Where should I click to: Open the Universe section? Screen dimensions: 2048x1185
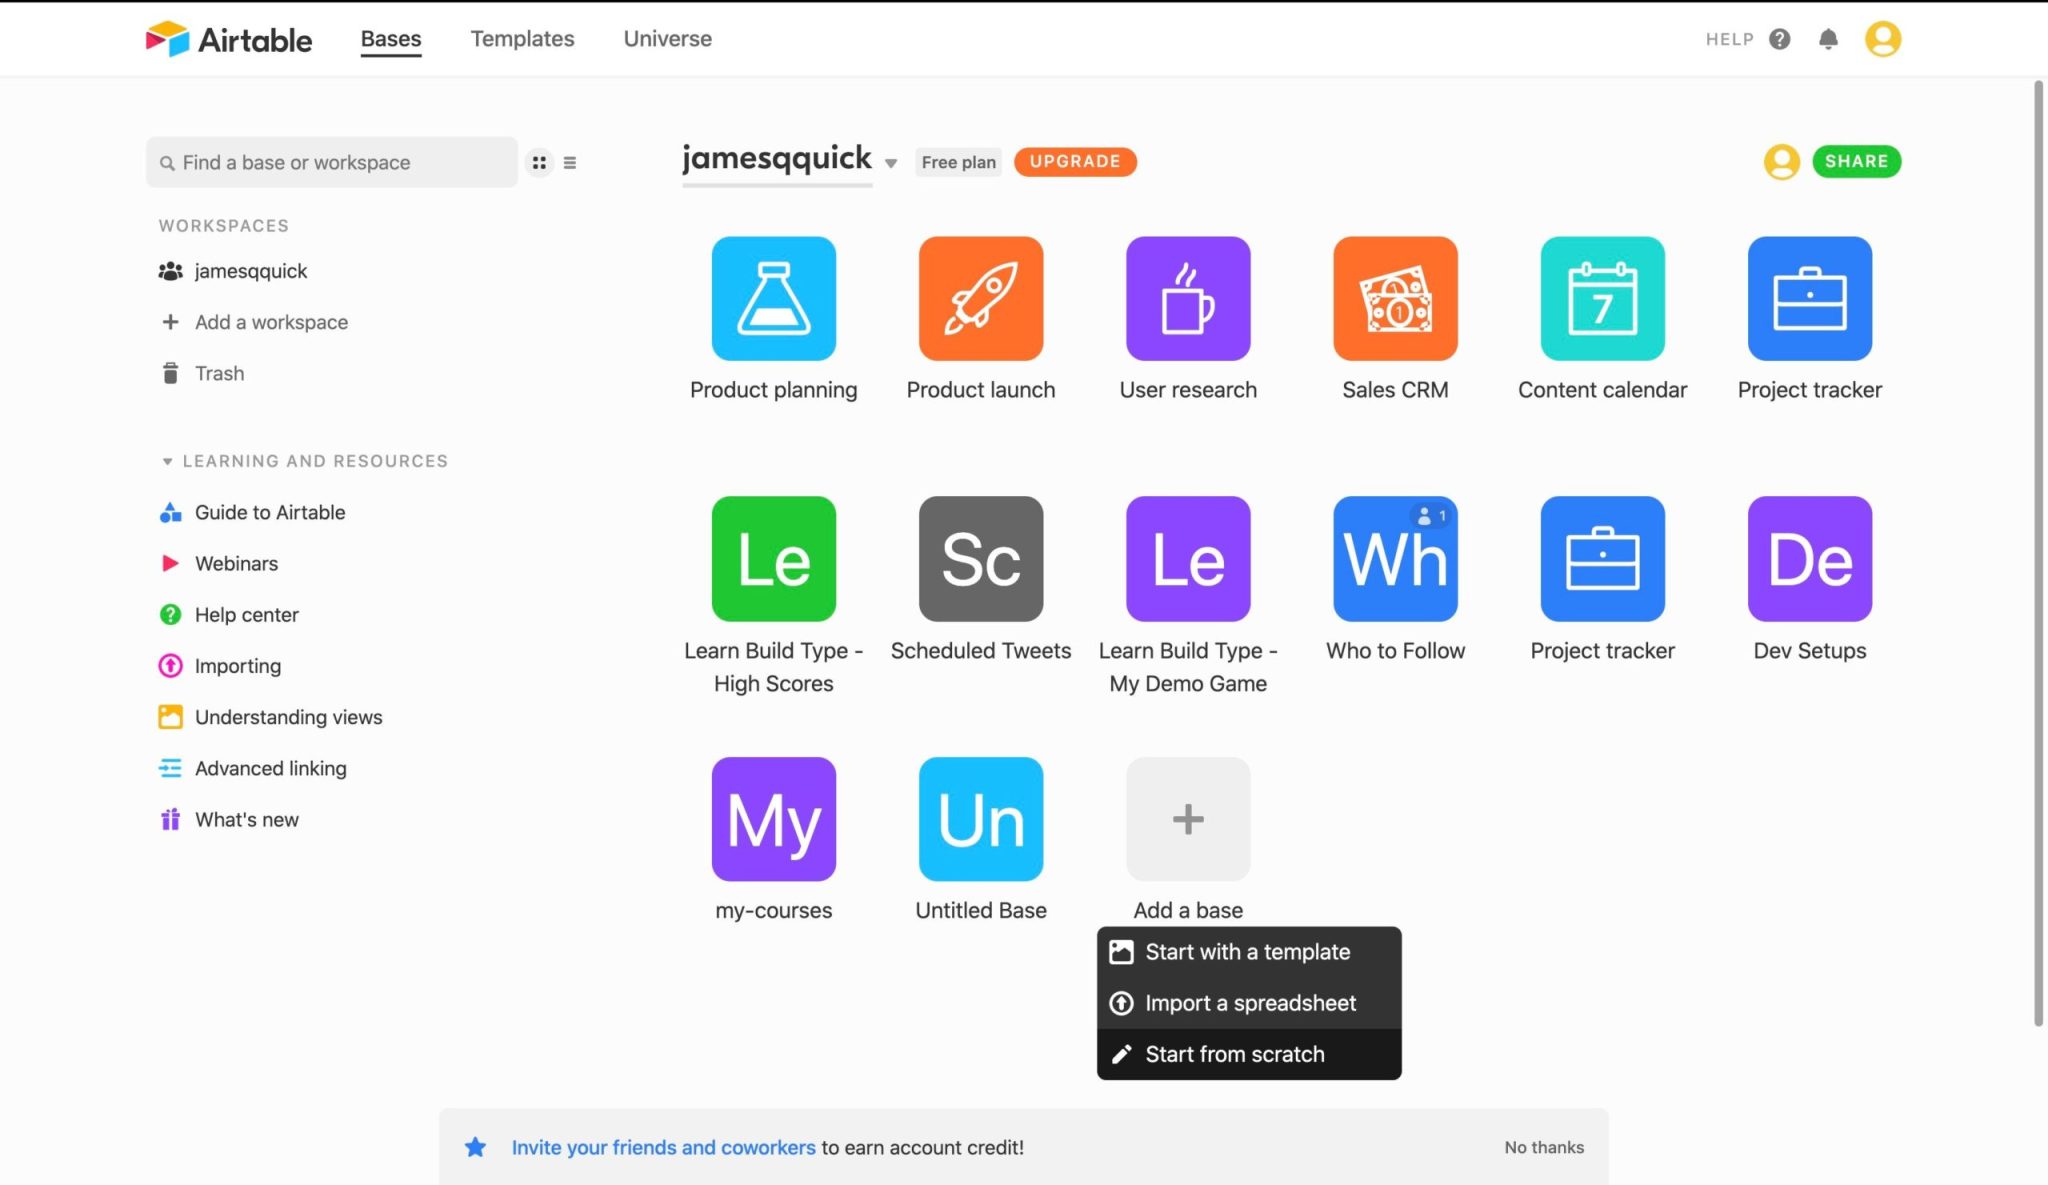pyautogui.click(x=667, y=39)
